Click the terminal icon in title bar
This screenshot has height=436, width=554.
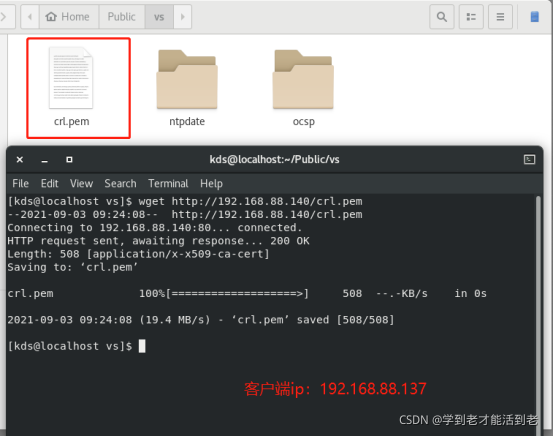[529, 159]
